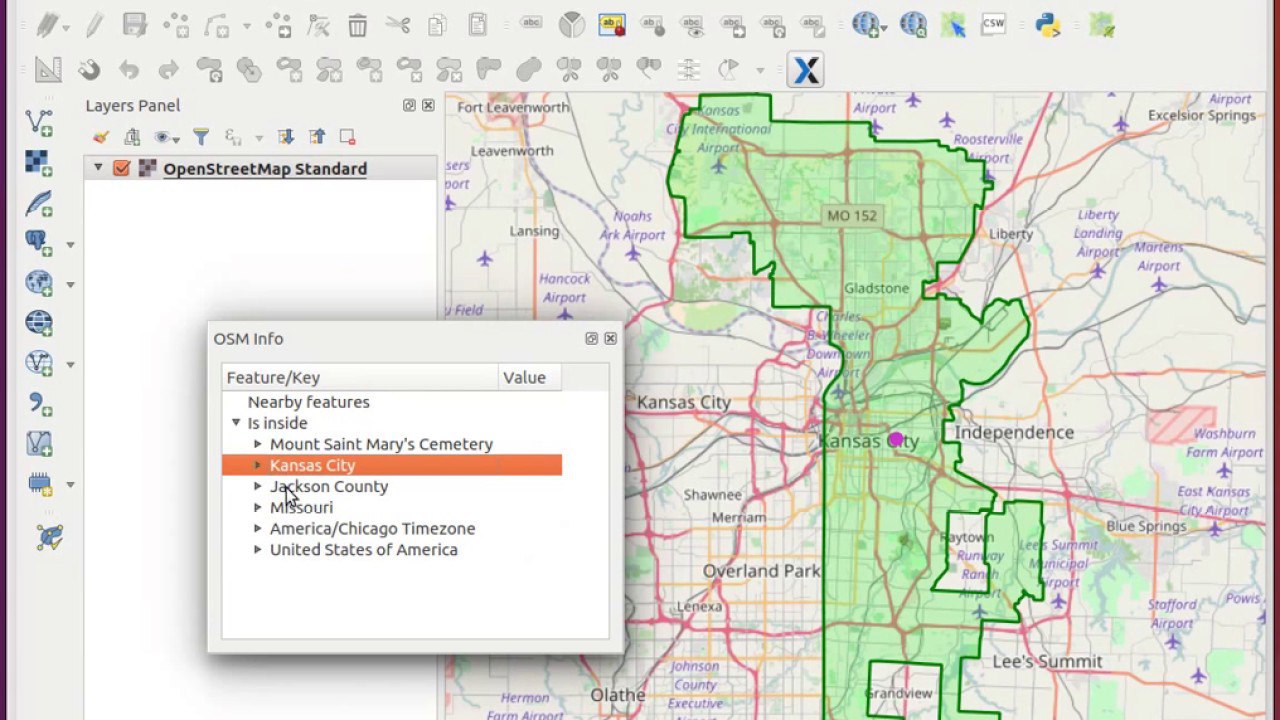Image resolution: width=1280 pixels, height=720 pixels.
Task: Enable the snapping magnet icon
Action: click(89, 69)
